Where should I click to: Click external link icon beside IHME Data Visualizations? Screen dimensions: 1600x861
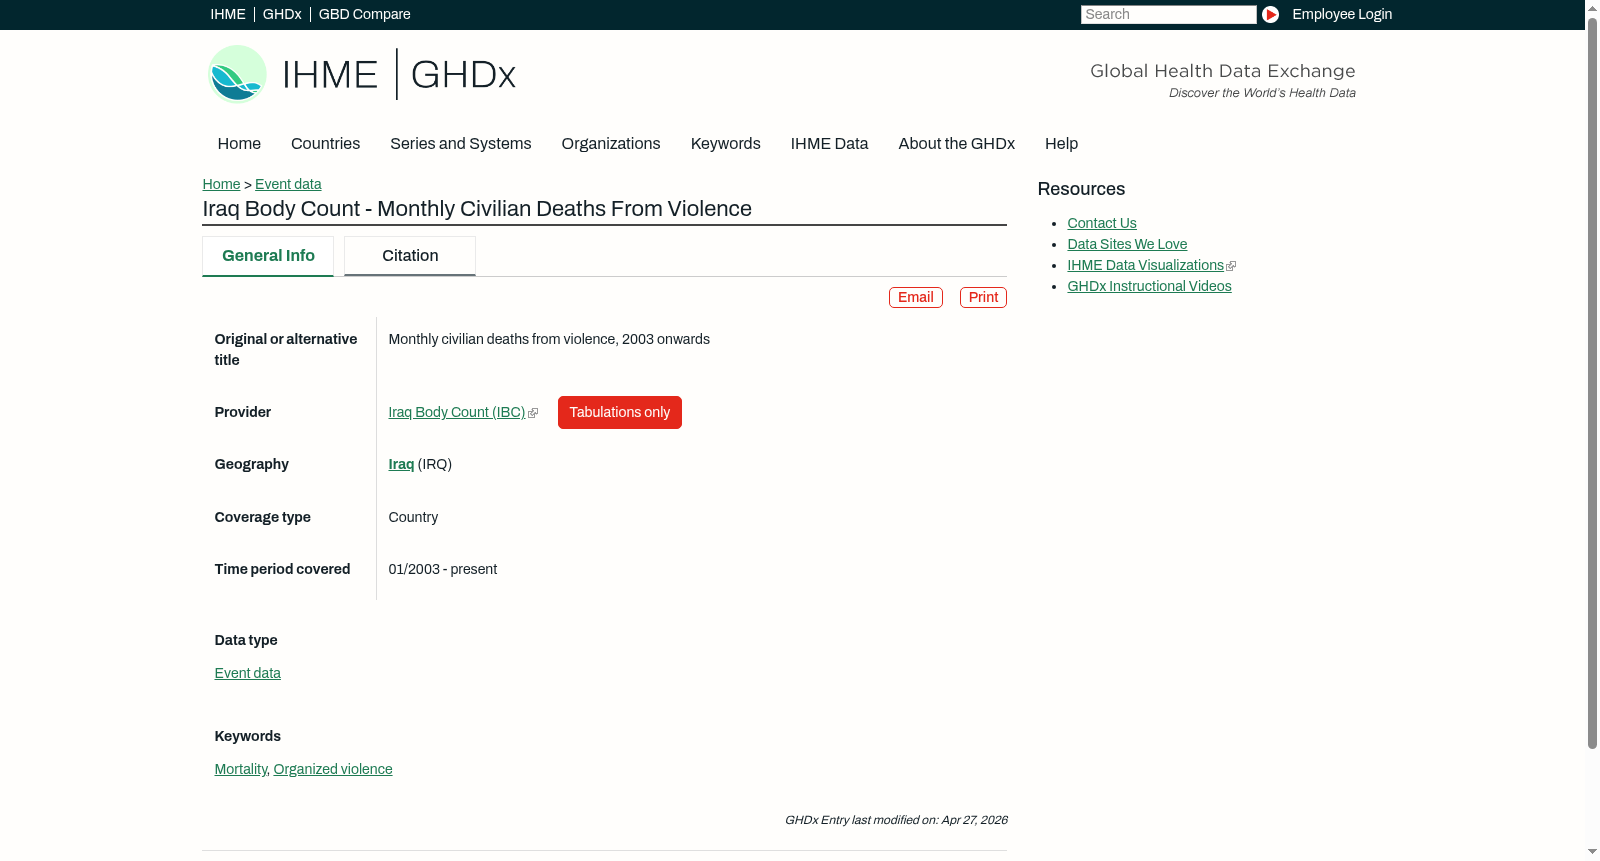tap(1231, 266)
